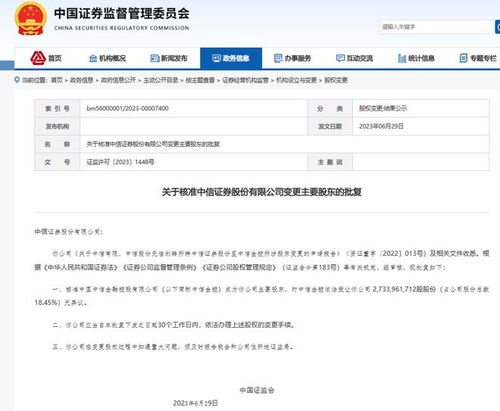The width and height of the screenshot is (500, 411).
Task: Click the 统计信息 bar chart icon
Action: click(402, 58)
